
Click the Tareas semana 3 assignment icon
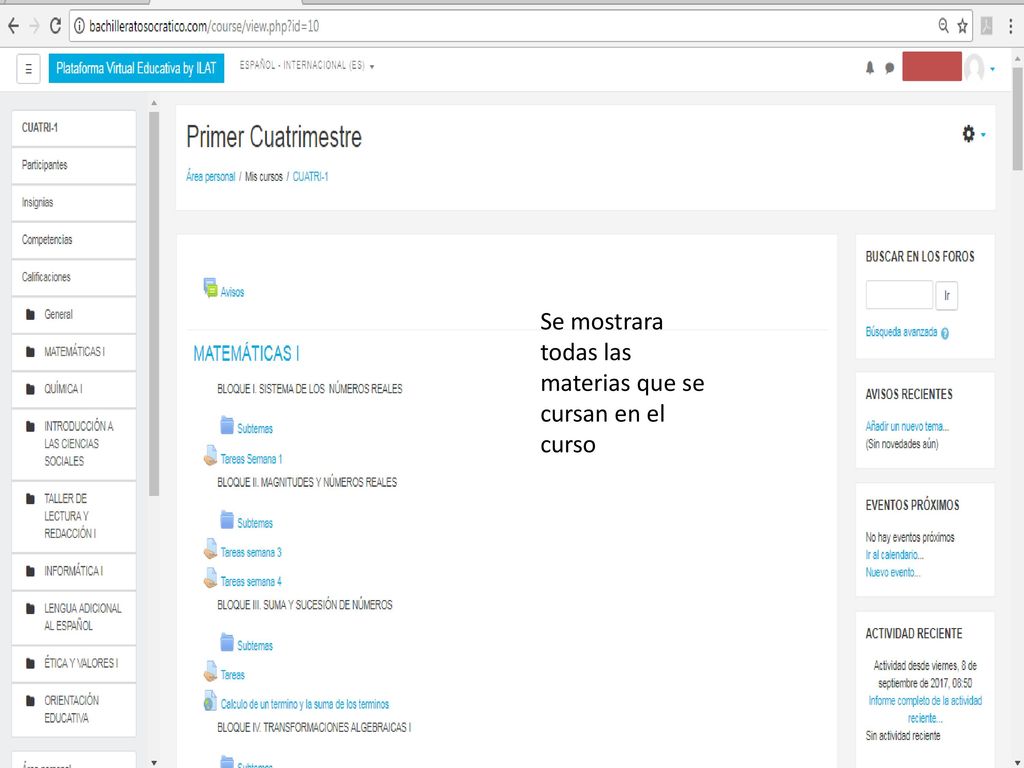pyautogui.click(x=210, y=549)
